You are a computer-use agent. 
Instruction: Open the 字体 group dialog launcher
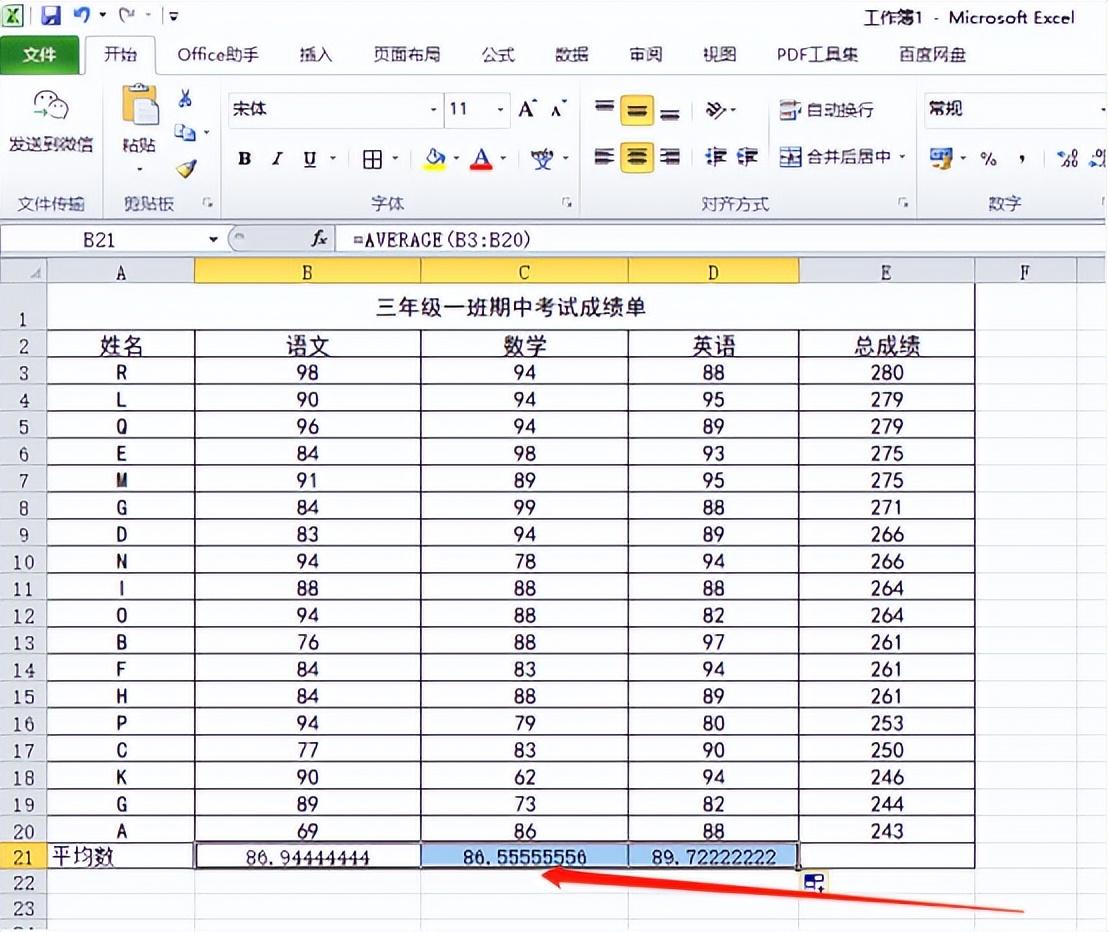click(x=567, y=203)
